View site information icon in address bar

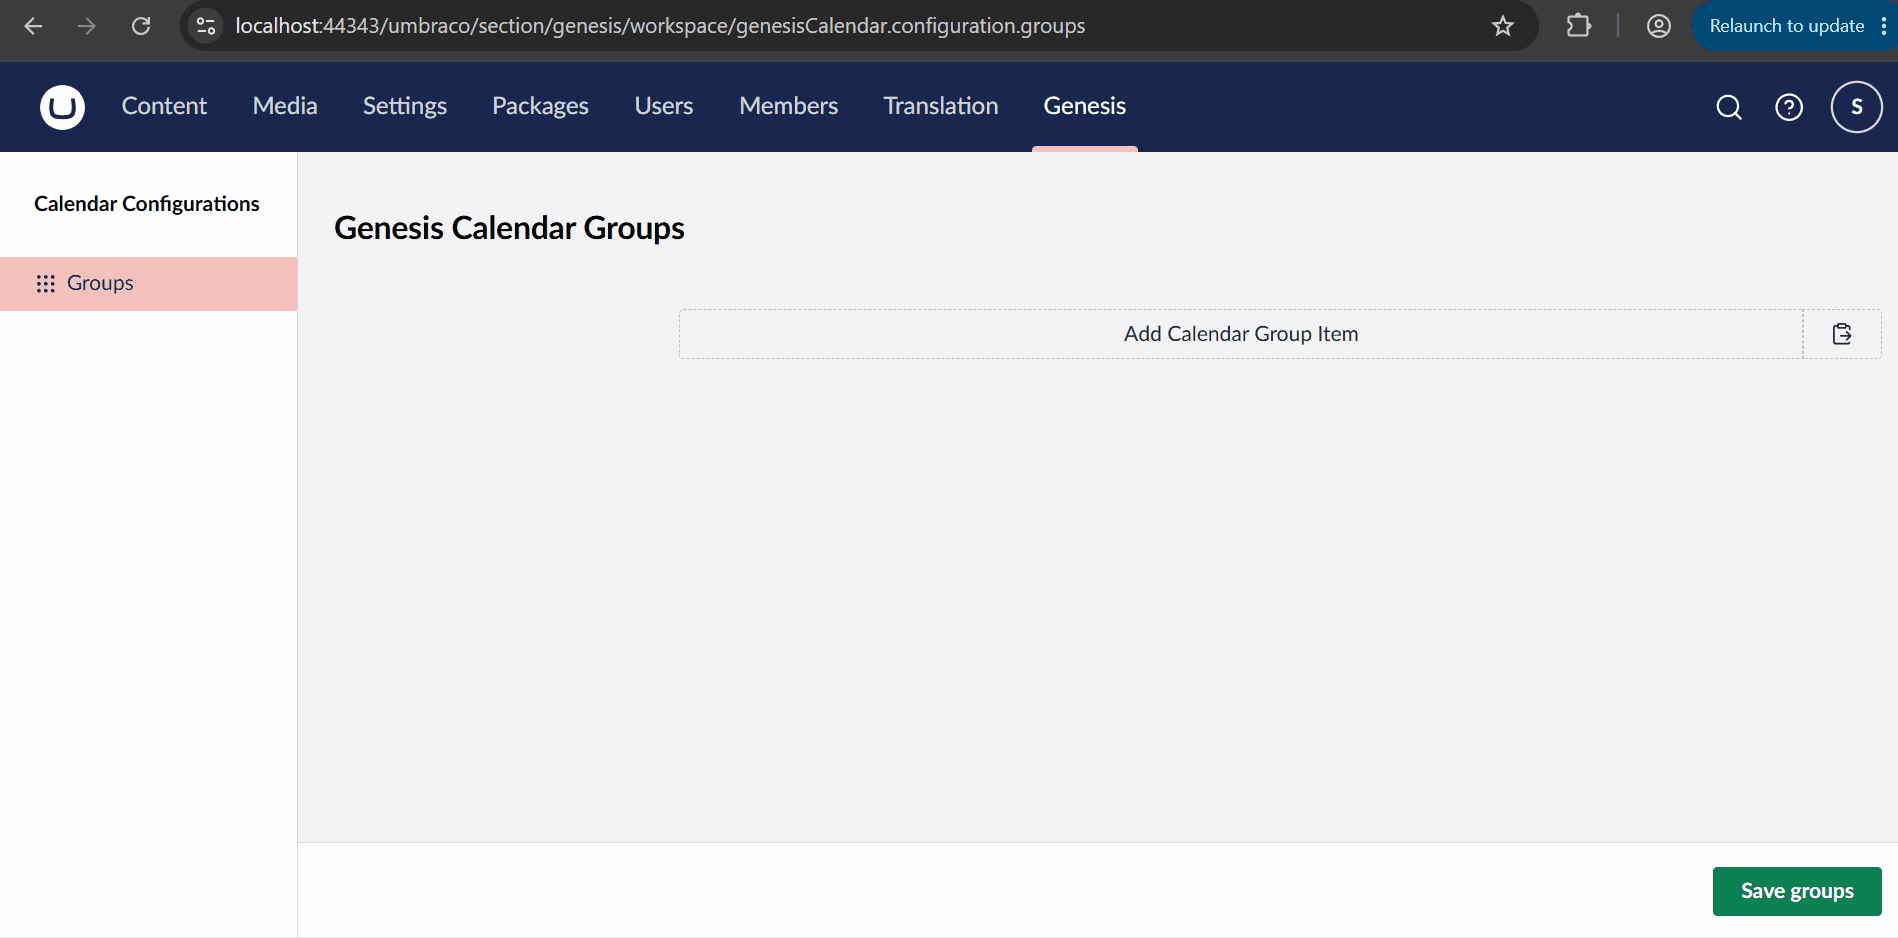point(206,26)
